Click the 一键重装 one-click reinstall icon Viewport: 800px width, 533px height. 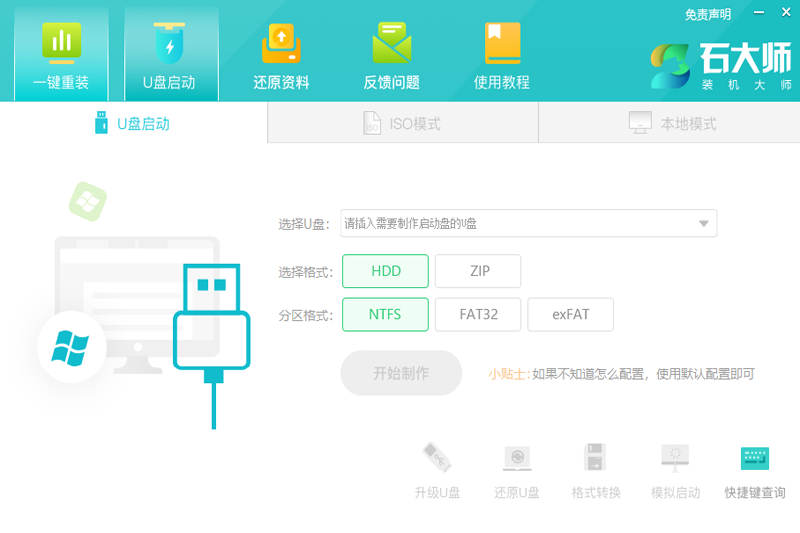pyautogui.click(x=61, y=45)
